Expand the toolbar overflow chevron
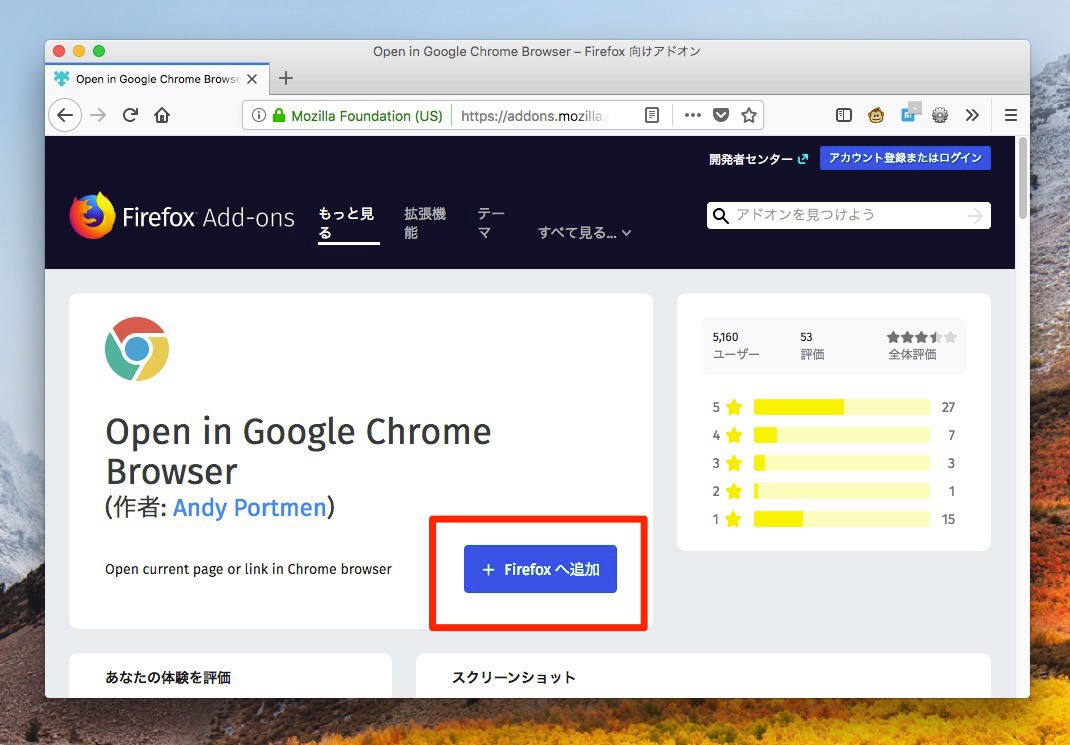Screen dimensions: 1070x745 click(x=972, y=115)
